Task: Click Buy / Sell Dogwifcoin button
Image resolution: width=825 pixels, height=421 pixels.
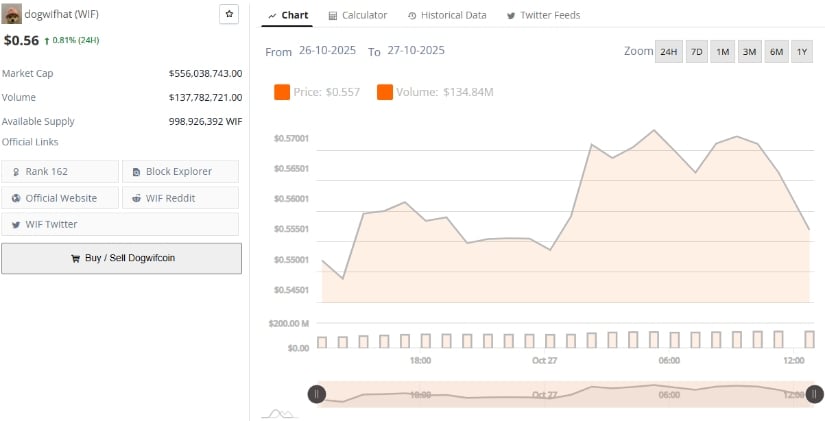Action: 121,258
